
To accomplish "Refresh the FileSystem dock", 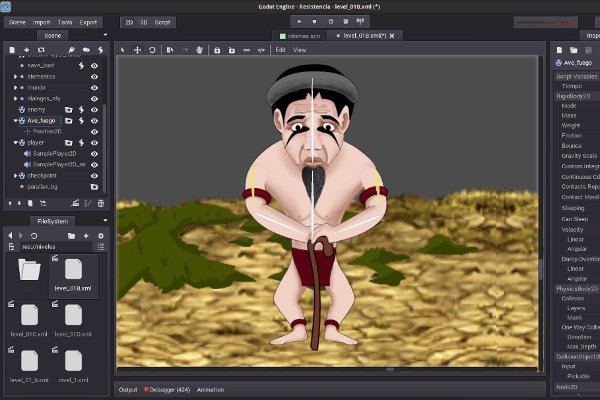I will [x=34, y=236].
